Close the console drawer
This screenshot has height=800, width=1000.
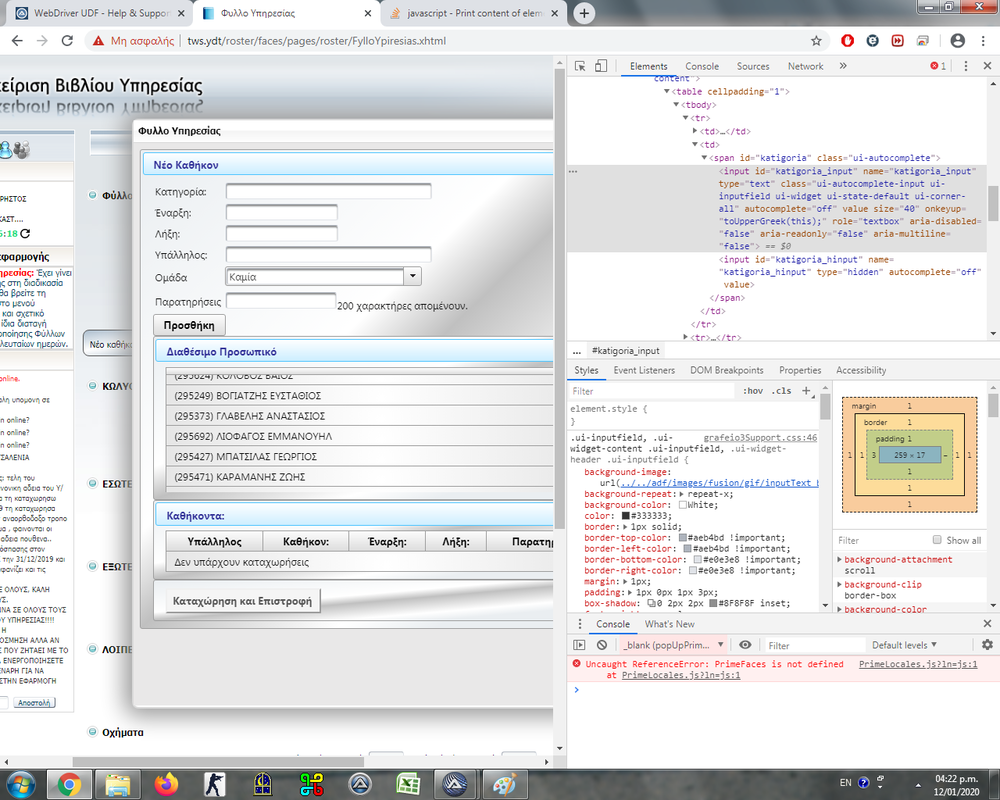987,623
